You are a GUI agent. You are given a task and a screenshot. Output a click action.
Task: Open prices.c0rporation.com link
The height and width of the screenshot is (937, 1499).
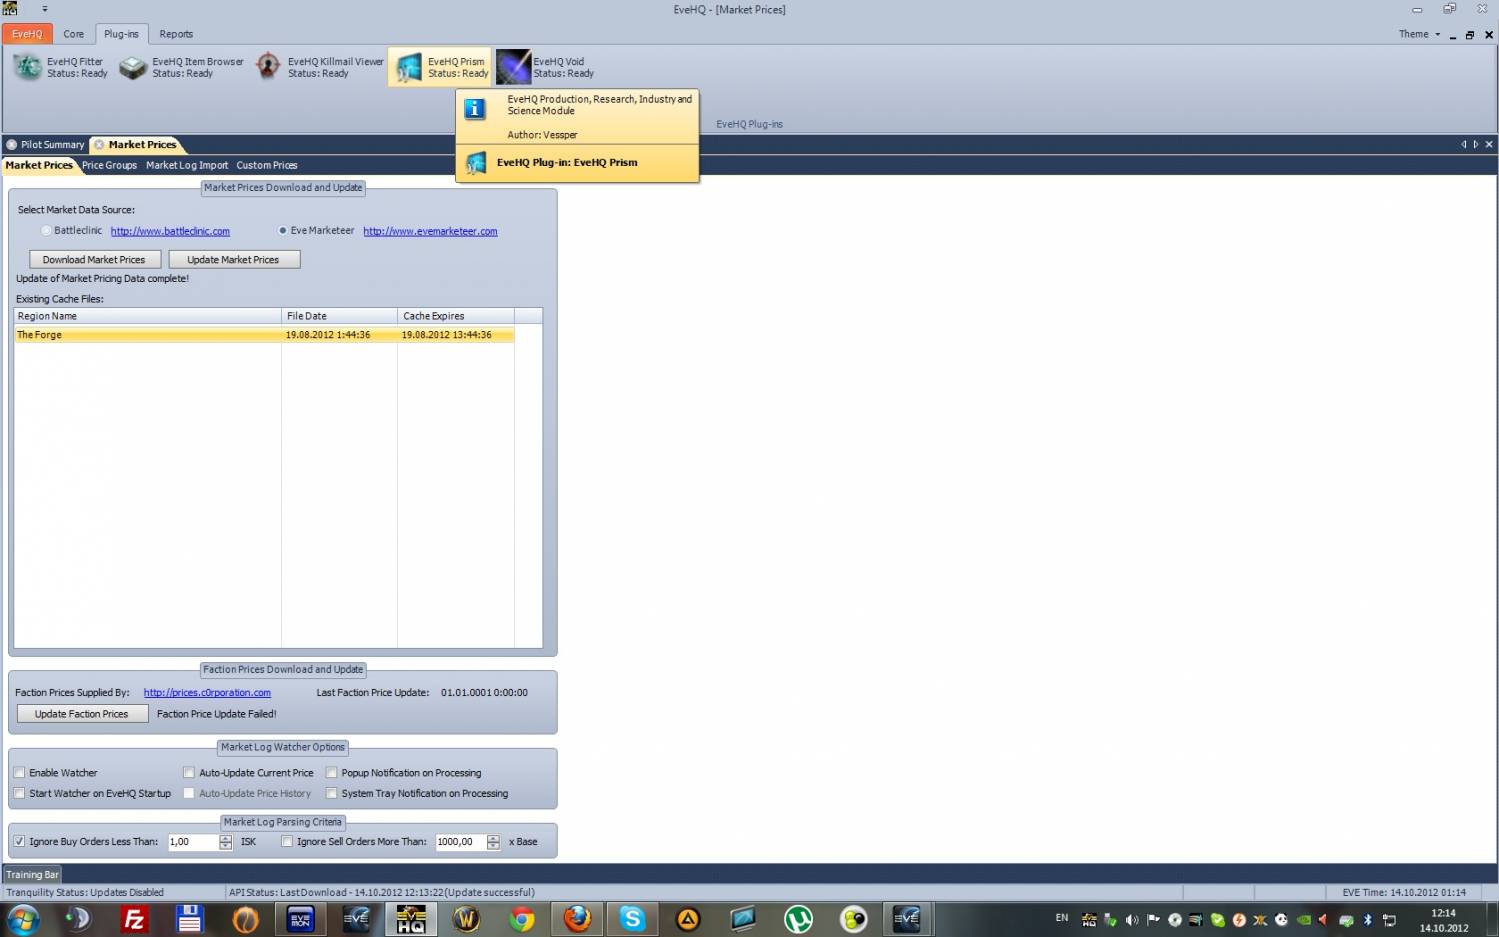[x=207, y=693]
